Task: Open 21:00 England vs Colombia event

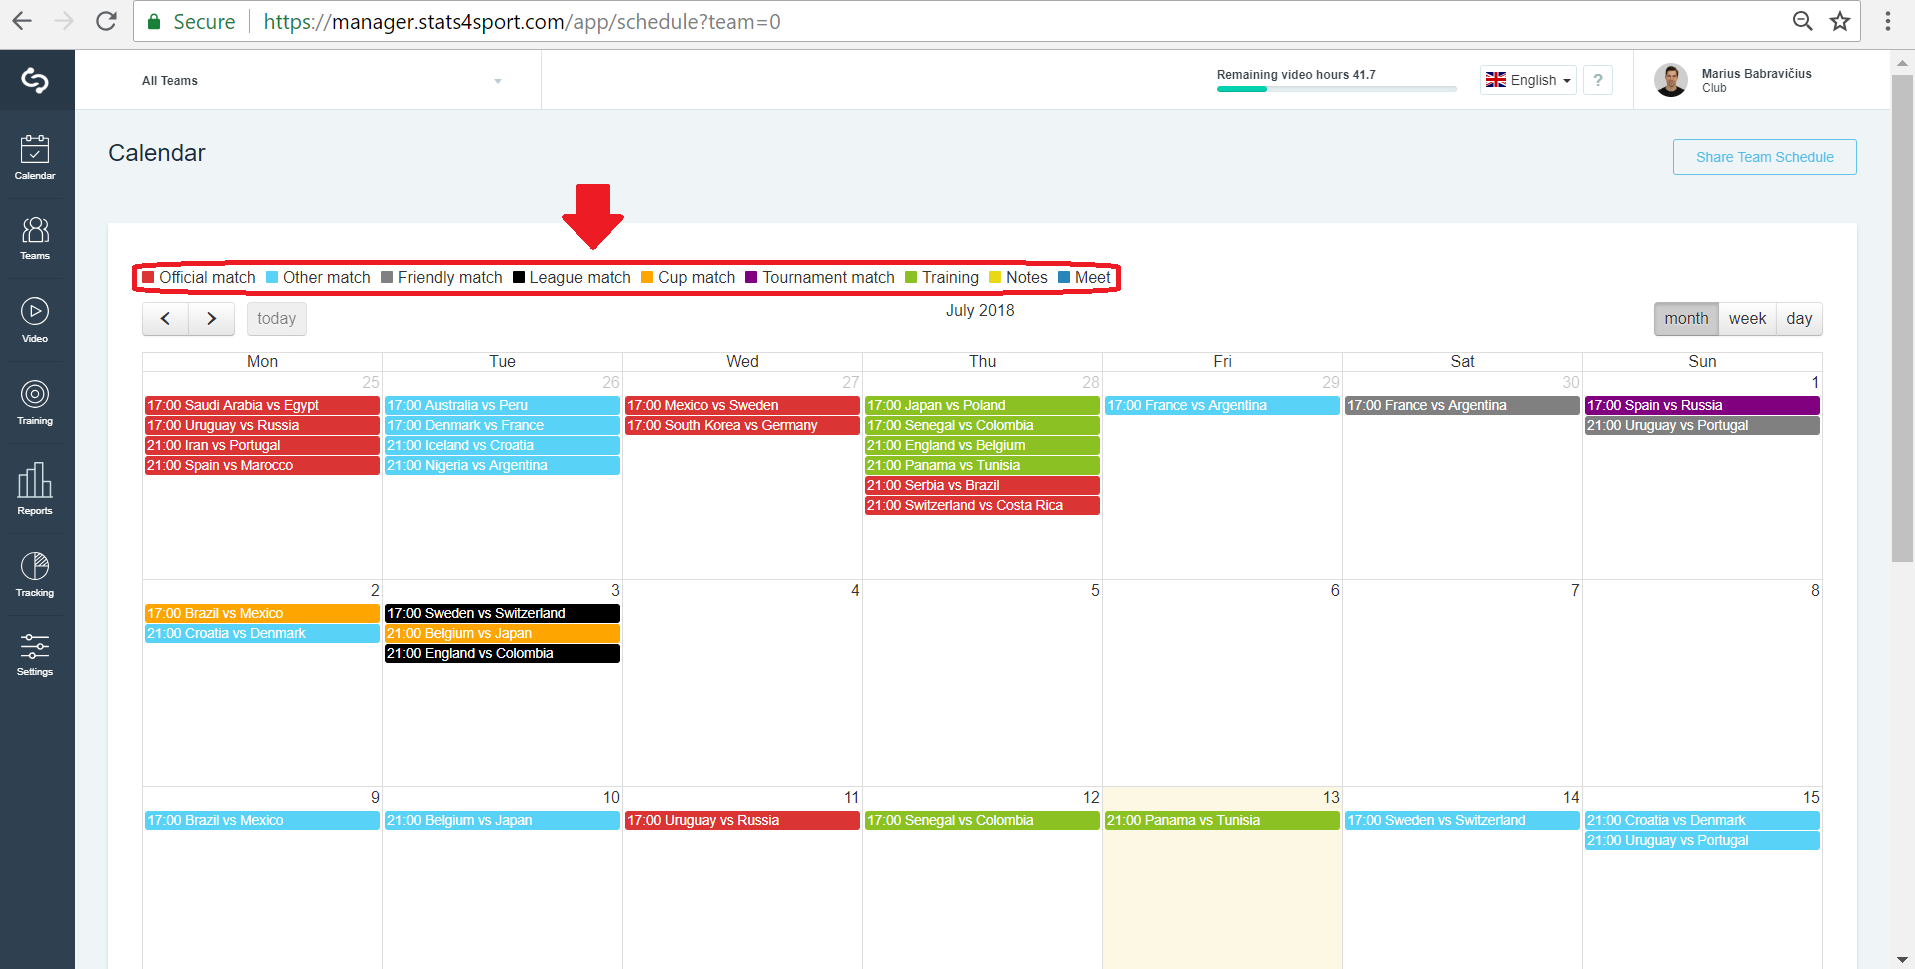Action: tap(502, 653)
